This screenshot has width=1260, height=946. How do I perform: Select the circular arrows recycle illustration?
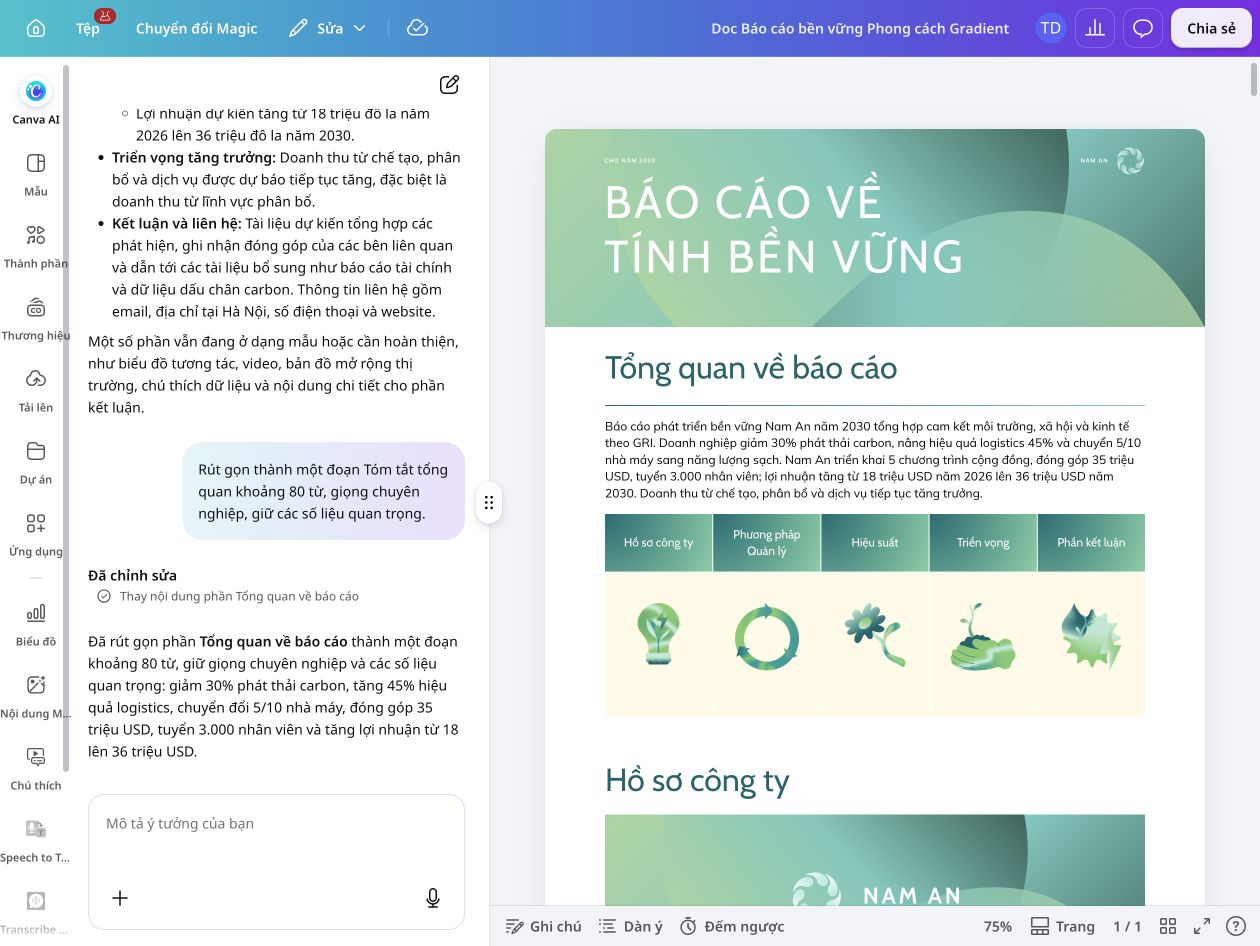[767, 637]
